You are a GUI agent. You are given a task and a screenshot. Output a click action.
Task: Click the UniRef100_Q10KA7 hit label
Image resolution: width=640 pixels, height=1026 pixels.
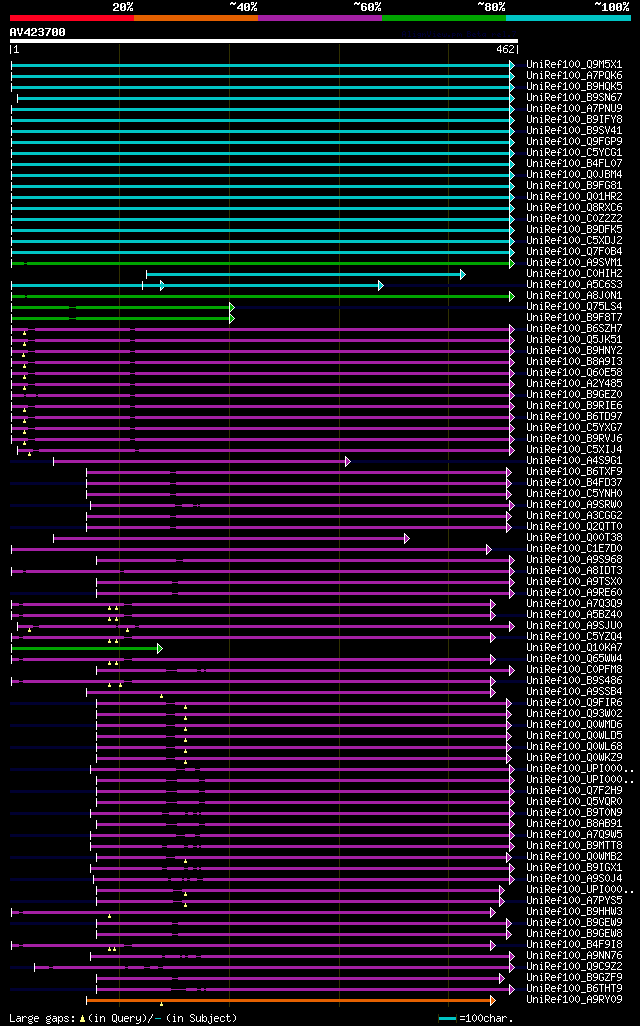pyautogui.click(x=574, y=647)
